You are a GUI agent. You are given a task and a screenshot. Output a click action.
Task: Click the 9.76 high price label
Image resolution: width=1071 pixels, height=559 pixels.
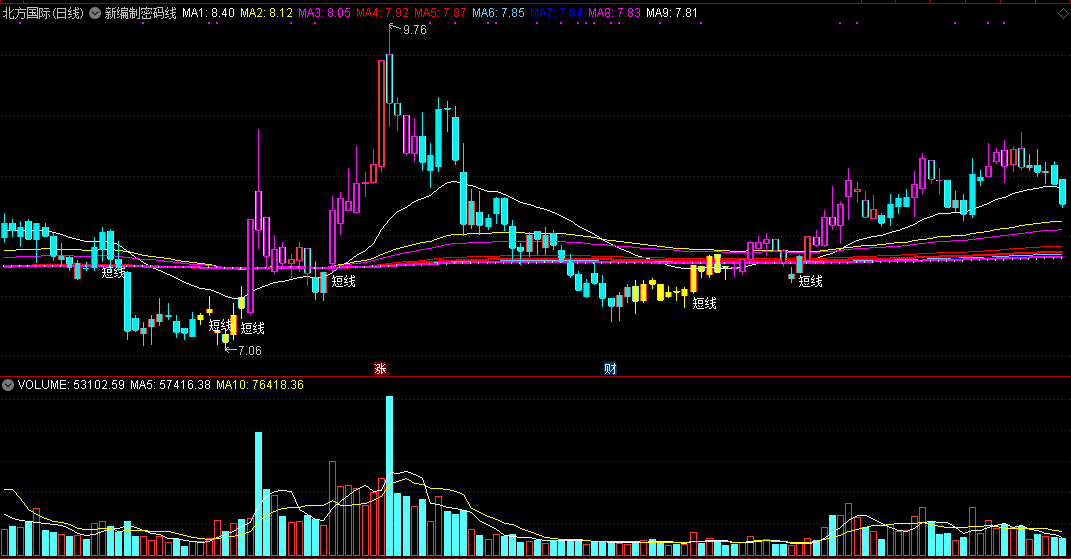coord(415,29)
